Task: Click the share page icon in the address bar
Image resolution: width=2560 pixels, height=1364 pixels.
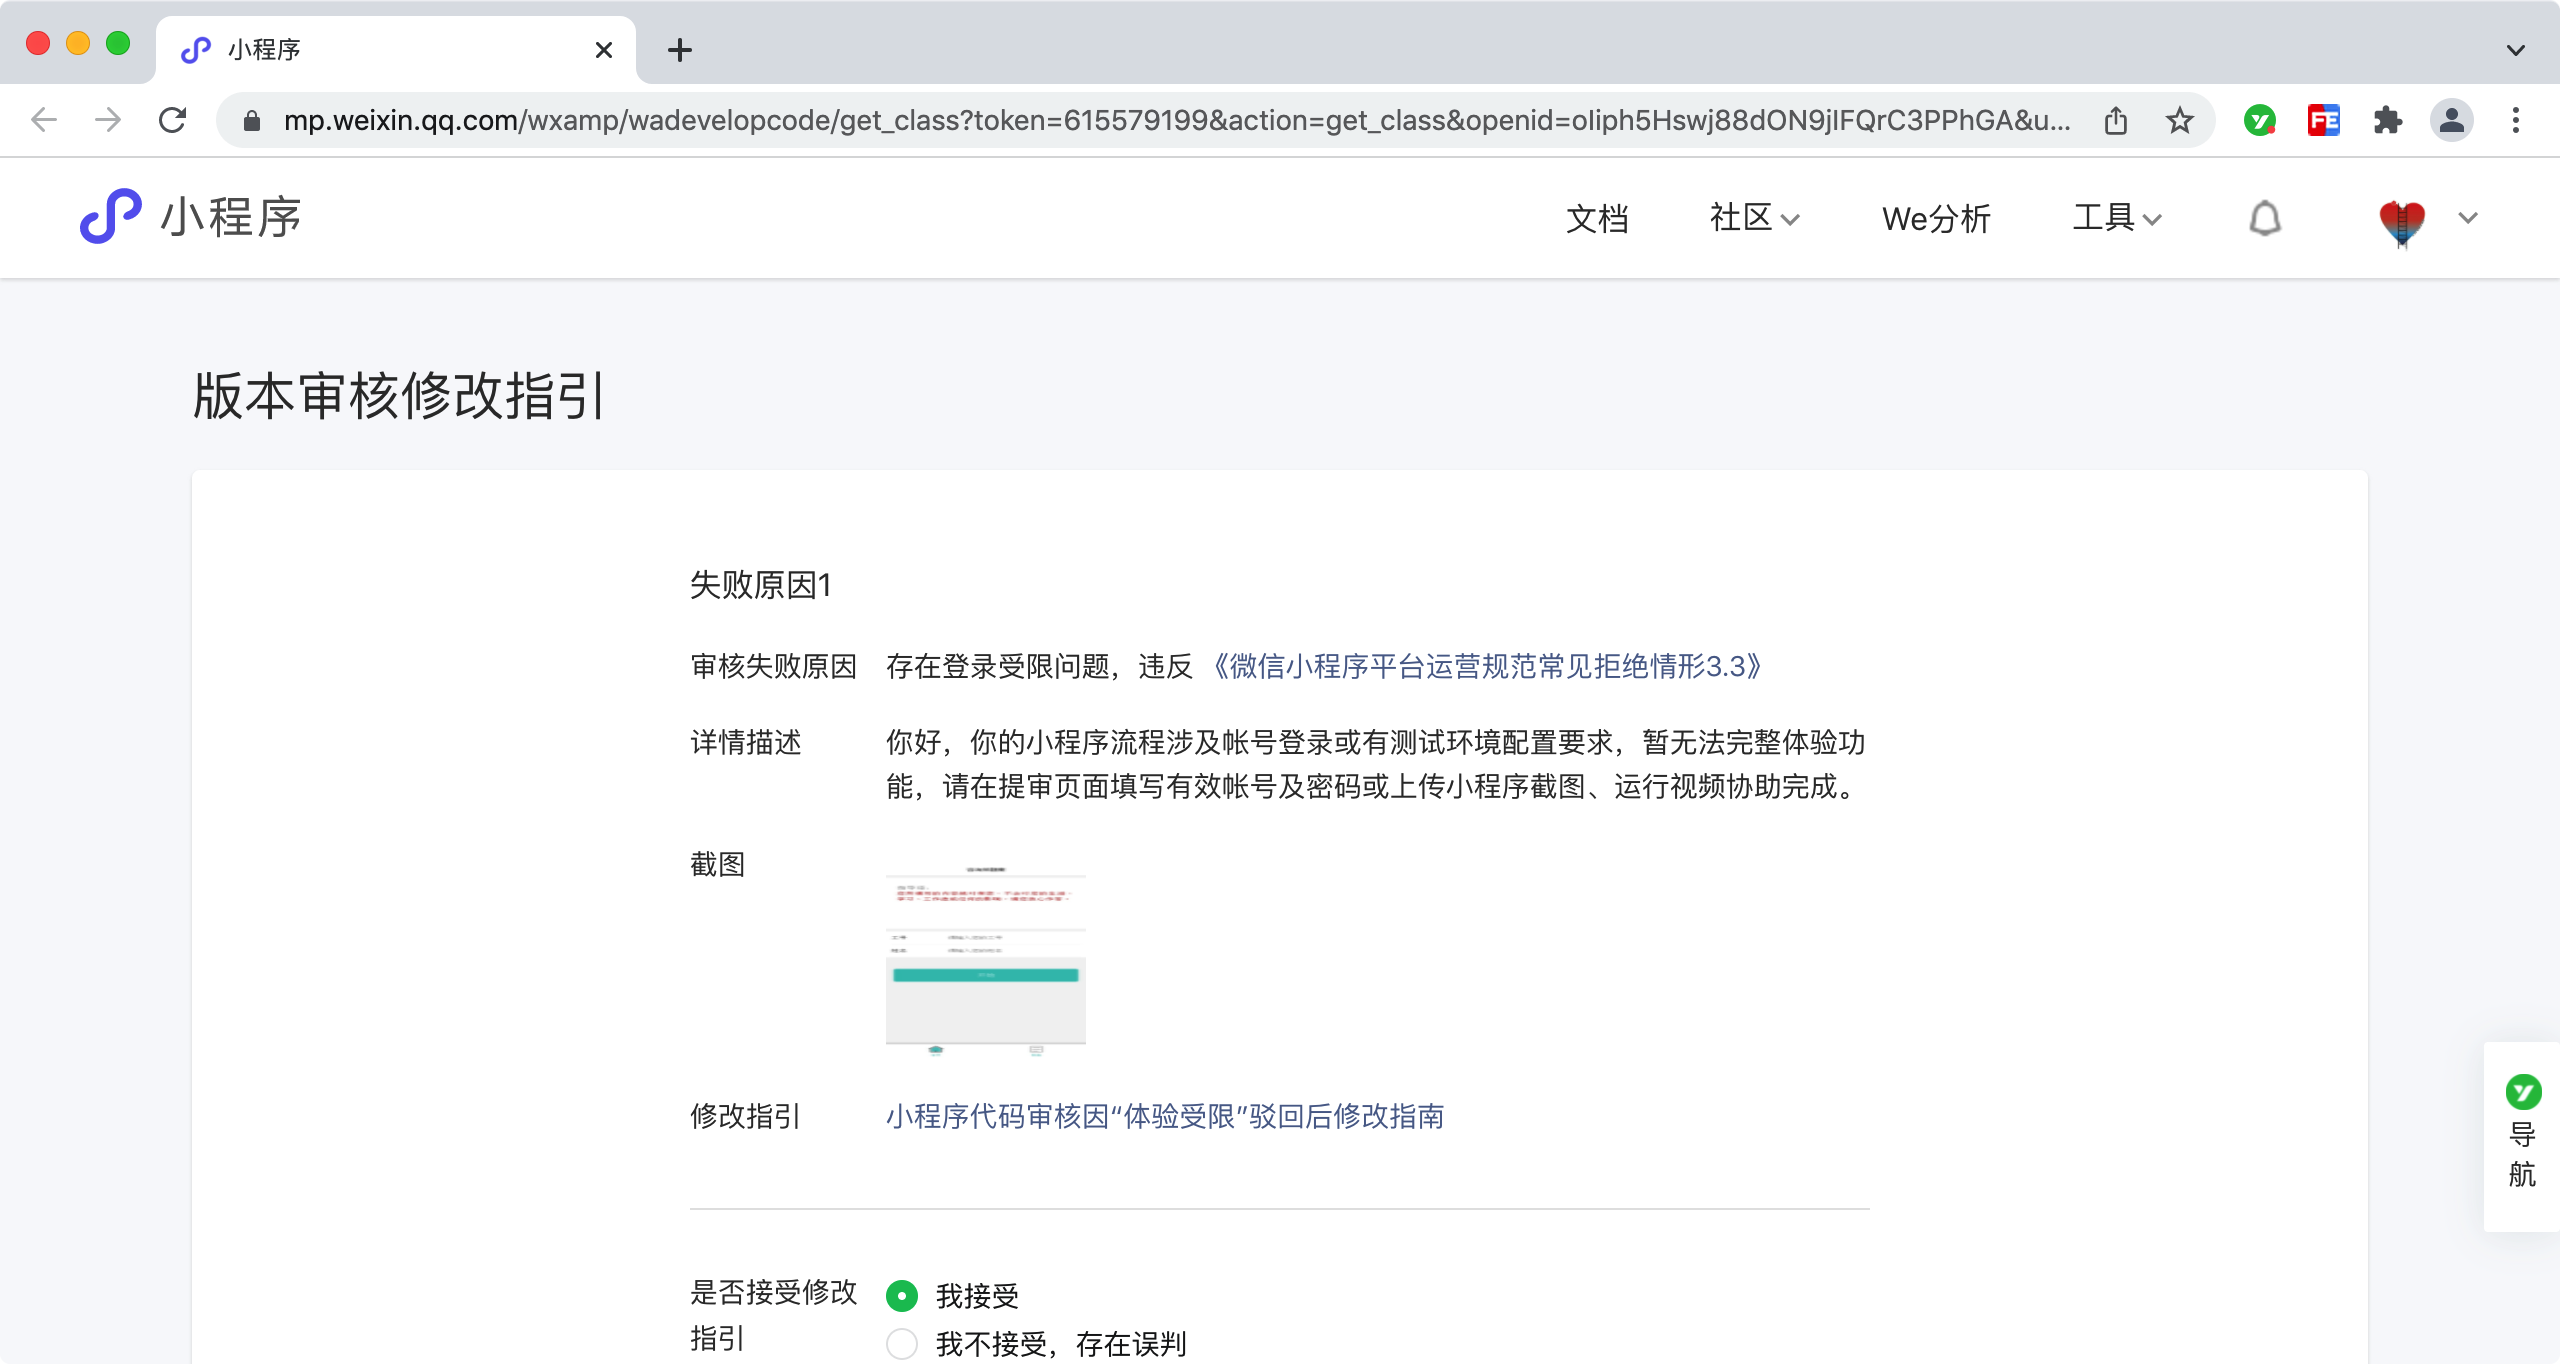Action: (2115, 121)
